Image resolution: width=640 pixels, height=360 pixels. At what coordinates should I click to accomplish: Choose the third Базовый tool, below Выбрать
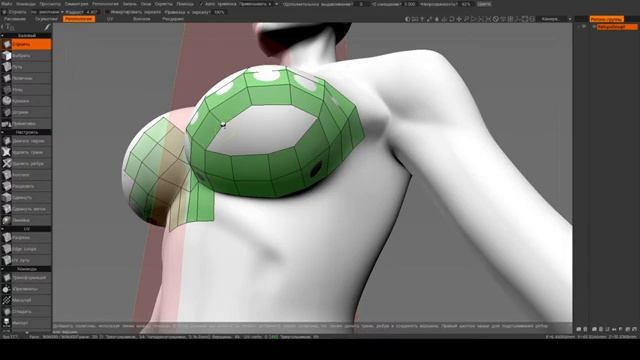[x=26, y=67]
